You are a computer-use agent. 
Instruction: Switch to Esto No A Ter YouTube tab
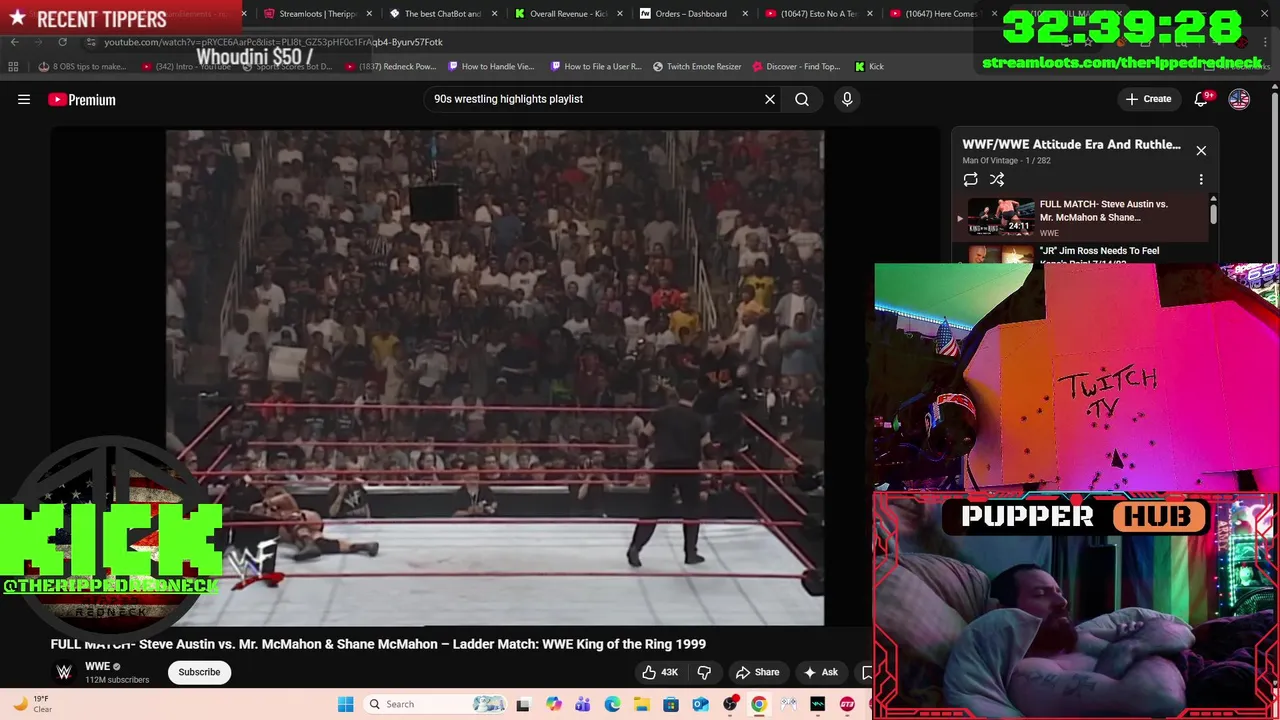pyautogui.click(x=815, y=14)
